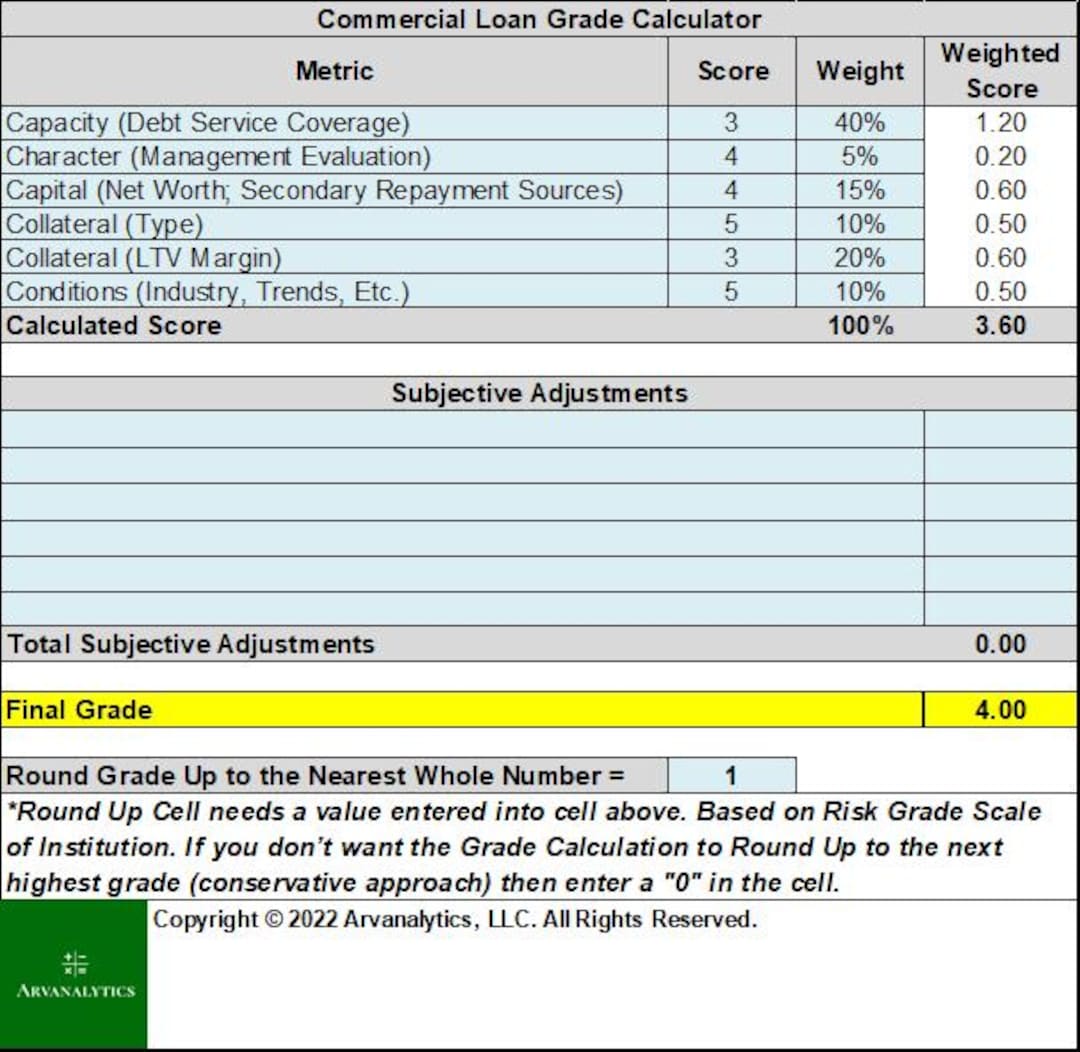Screen dimensions: 1080x1052
Task: Click the Copyright 2022 Arvanalytics notice
Action: pyautogui.click(x=455, y=919)
